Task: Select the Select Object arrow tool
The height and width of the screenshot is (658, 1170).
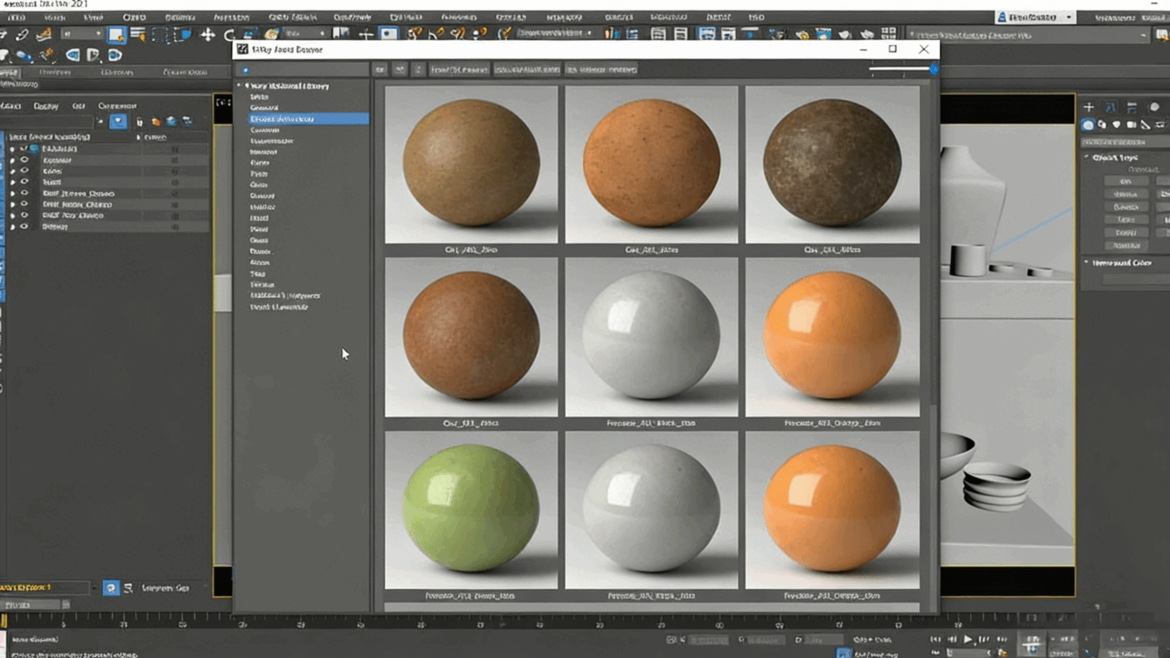Action: click(117, 33)
